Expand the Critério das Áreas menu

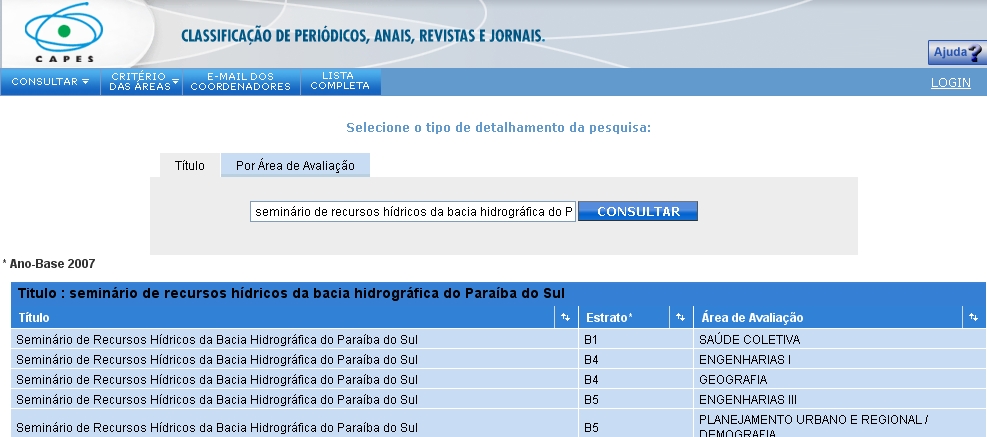coord(141,82)
